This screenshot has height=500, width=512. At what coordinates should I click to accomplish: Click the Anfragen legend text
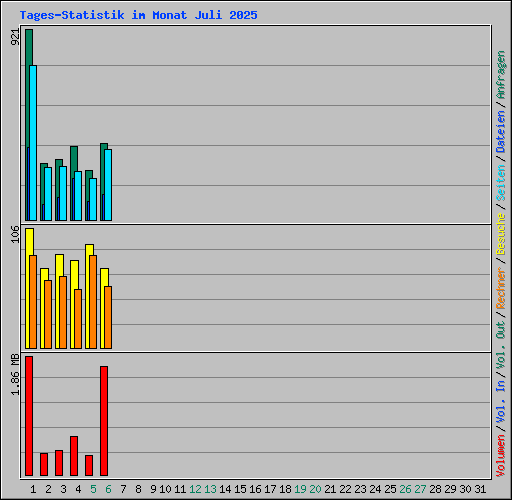(501, 75)
